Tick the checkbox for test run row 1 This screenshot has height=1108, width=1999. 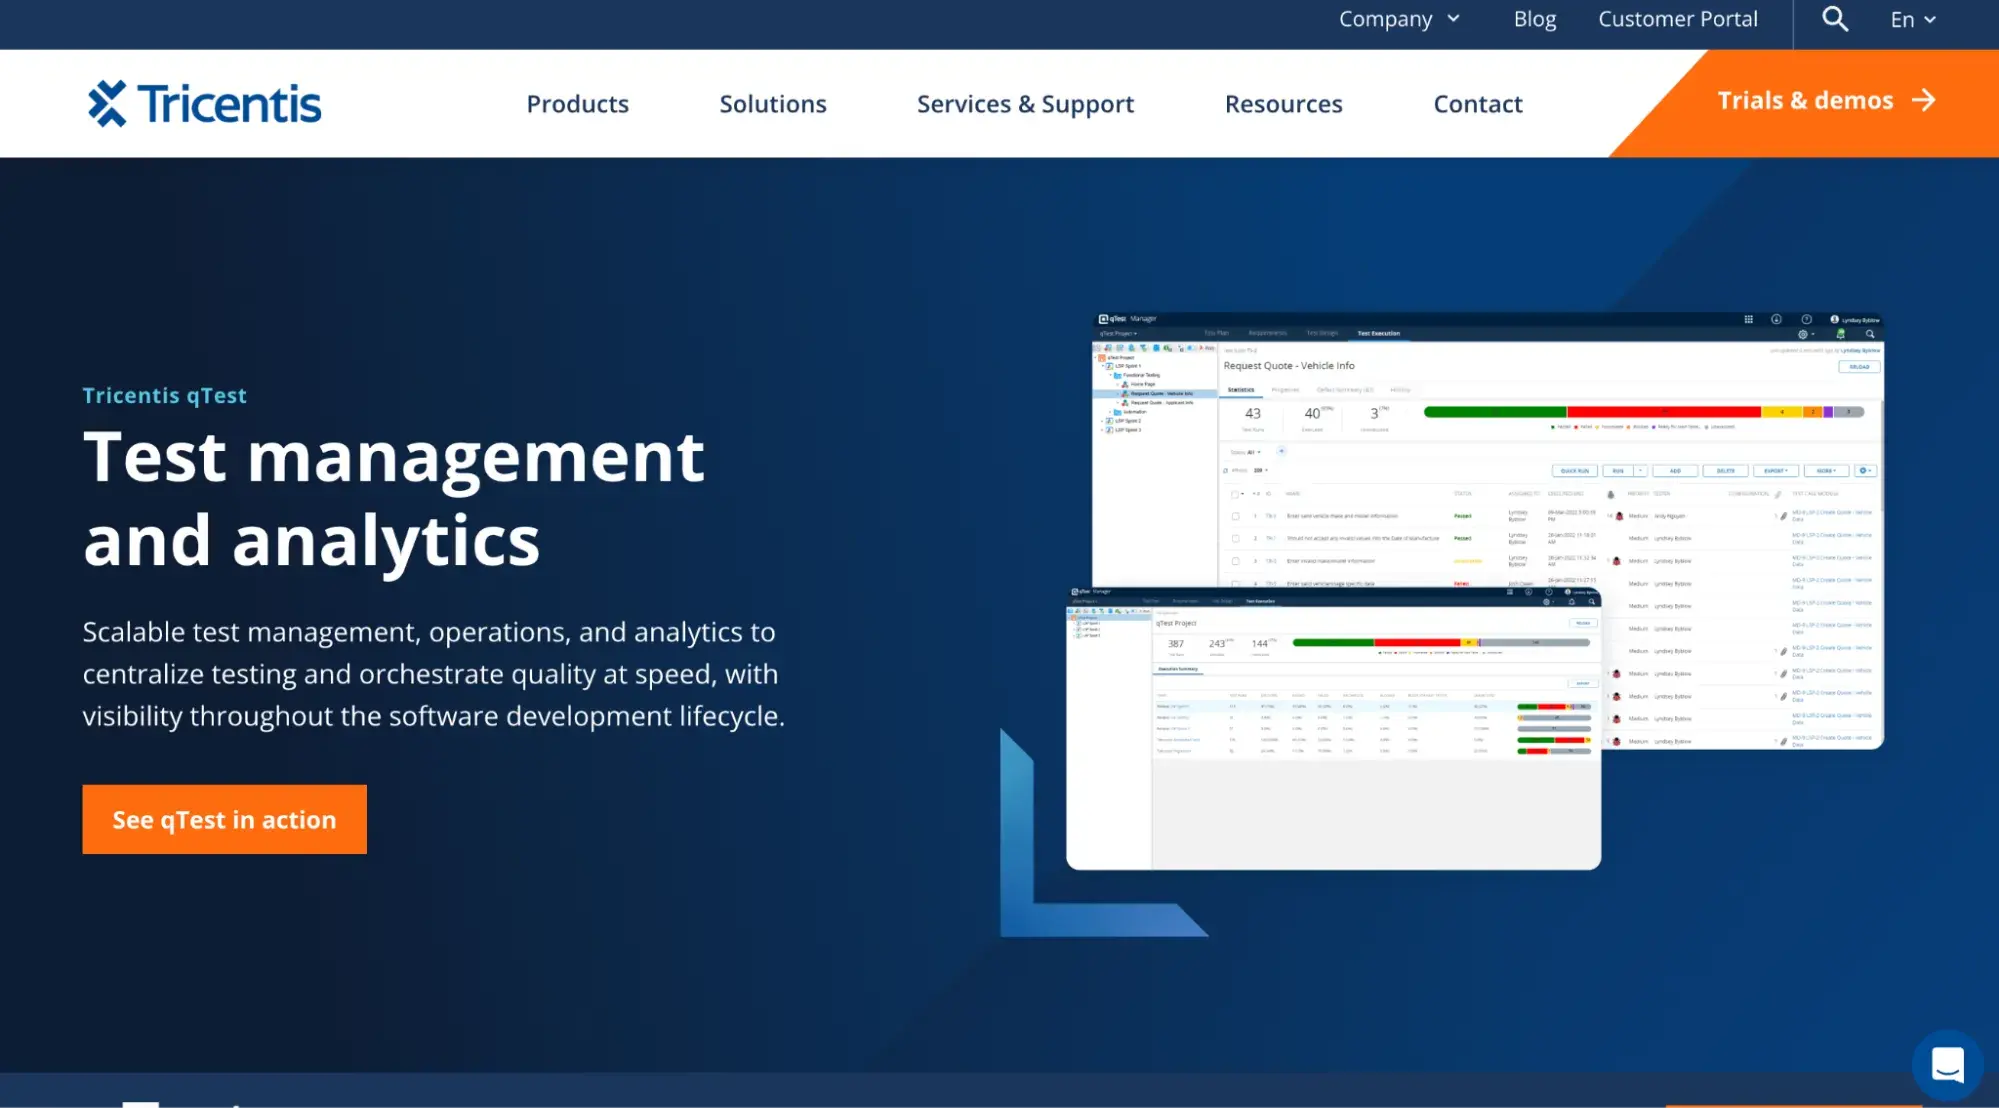point(1235,516)
